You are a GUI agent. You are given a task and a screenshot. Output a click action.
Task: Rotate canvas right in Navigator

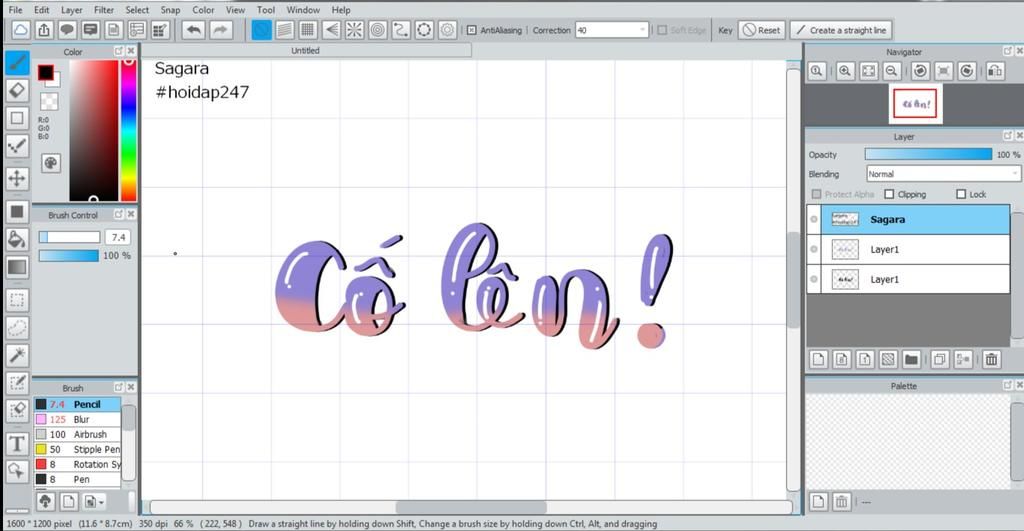967,71
